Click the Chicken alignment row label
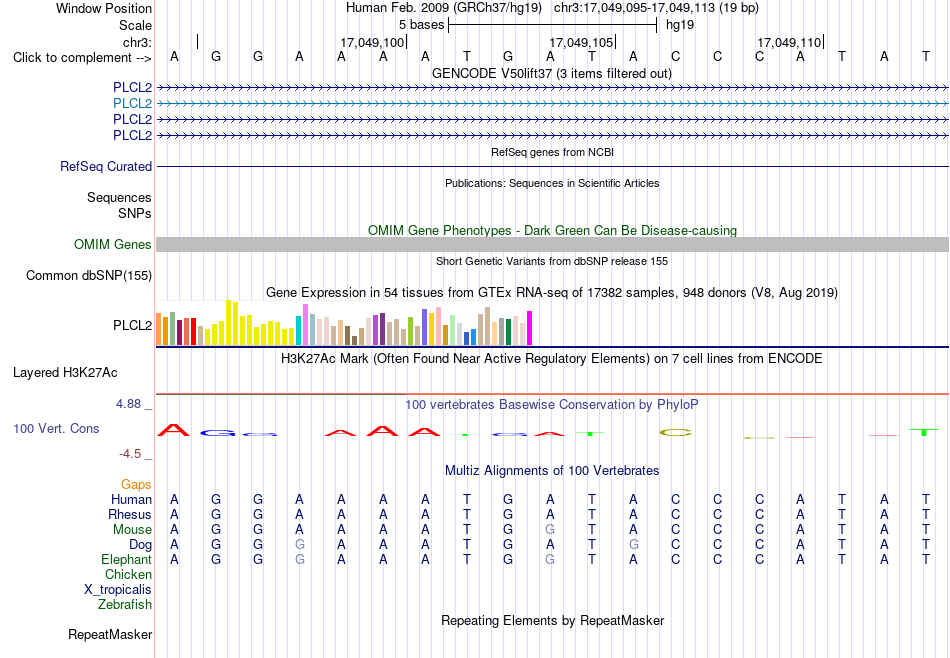This screenshot has width=950, height=658. [x=128, y=574]
